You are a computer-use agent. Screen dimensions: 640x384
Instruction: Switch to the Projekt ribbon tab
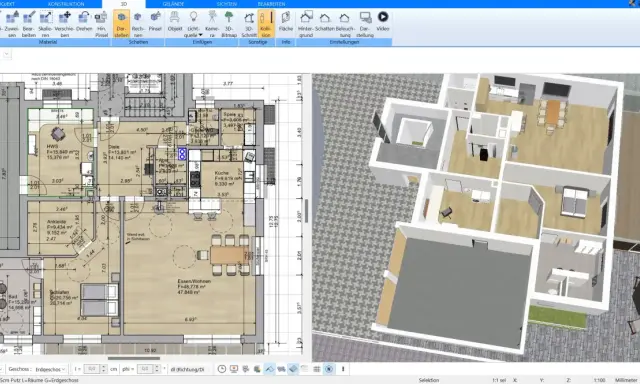pos(7,4)
